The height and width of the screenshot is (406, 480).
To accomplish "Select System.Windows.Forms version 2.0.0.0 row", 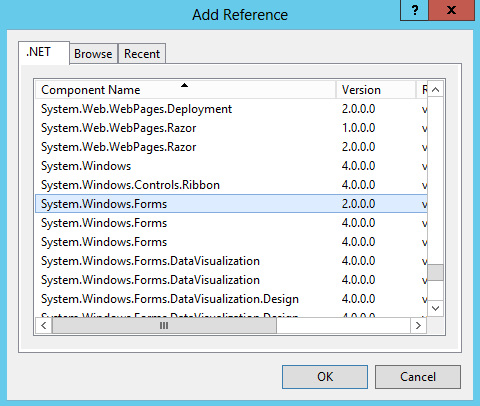I will pos(231,204).
